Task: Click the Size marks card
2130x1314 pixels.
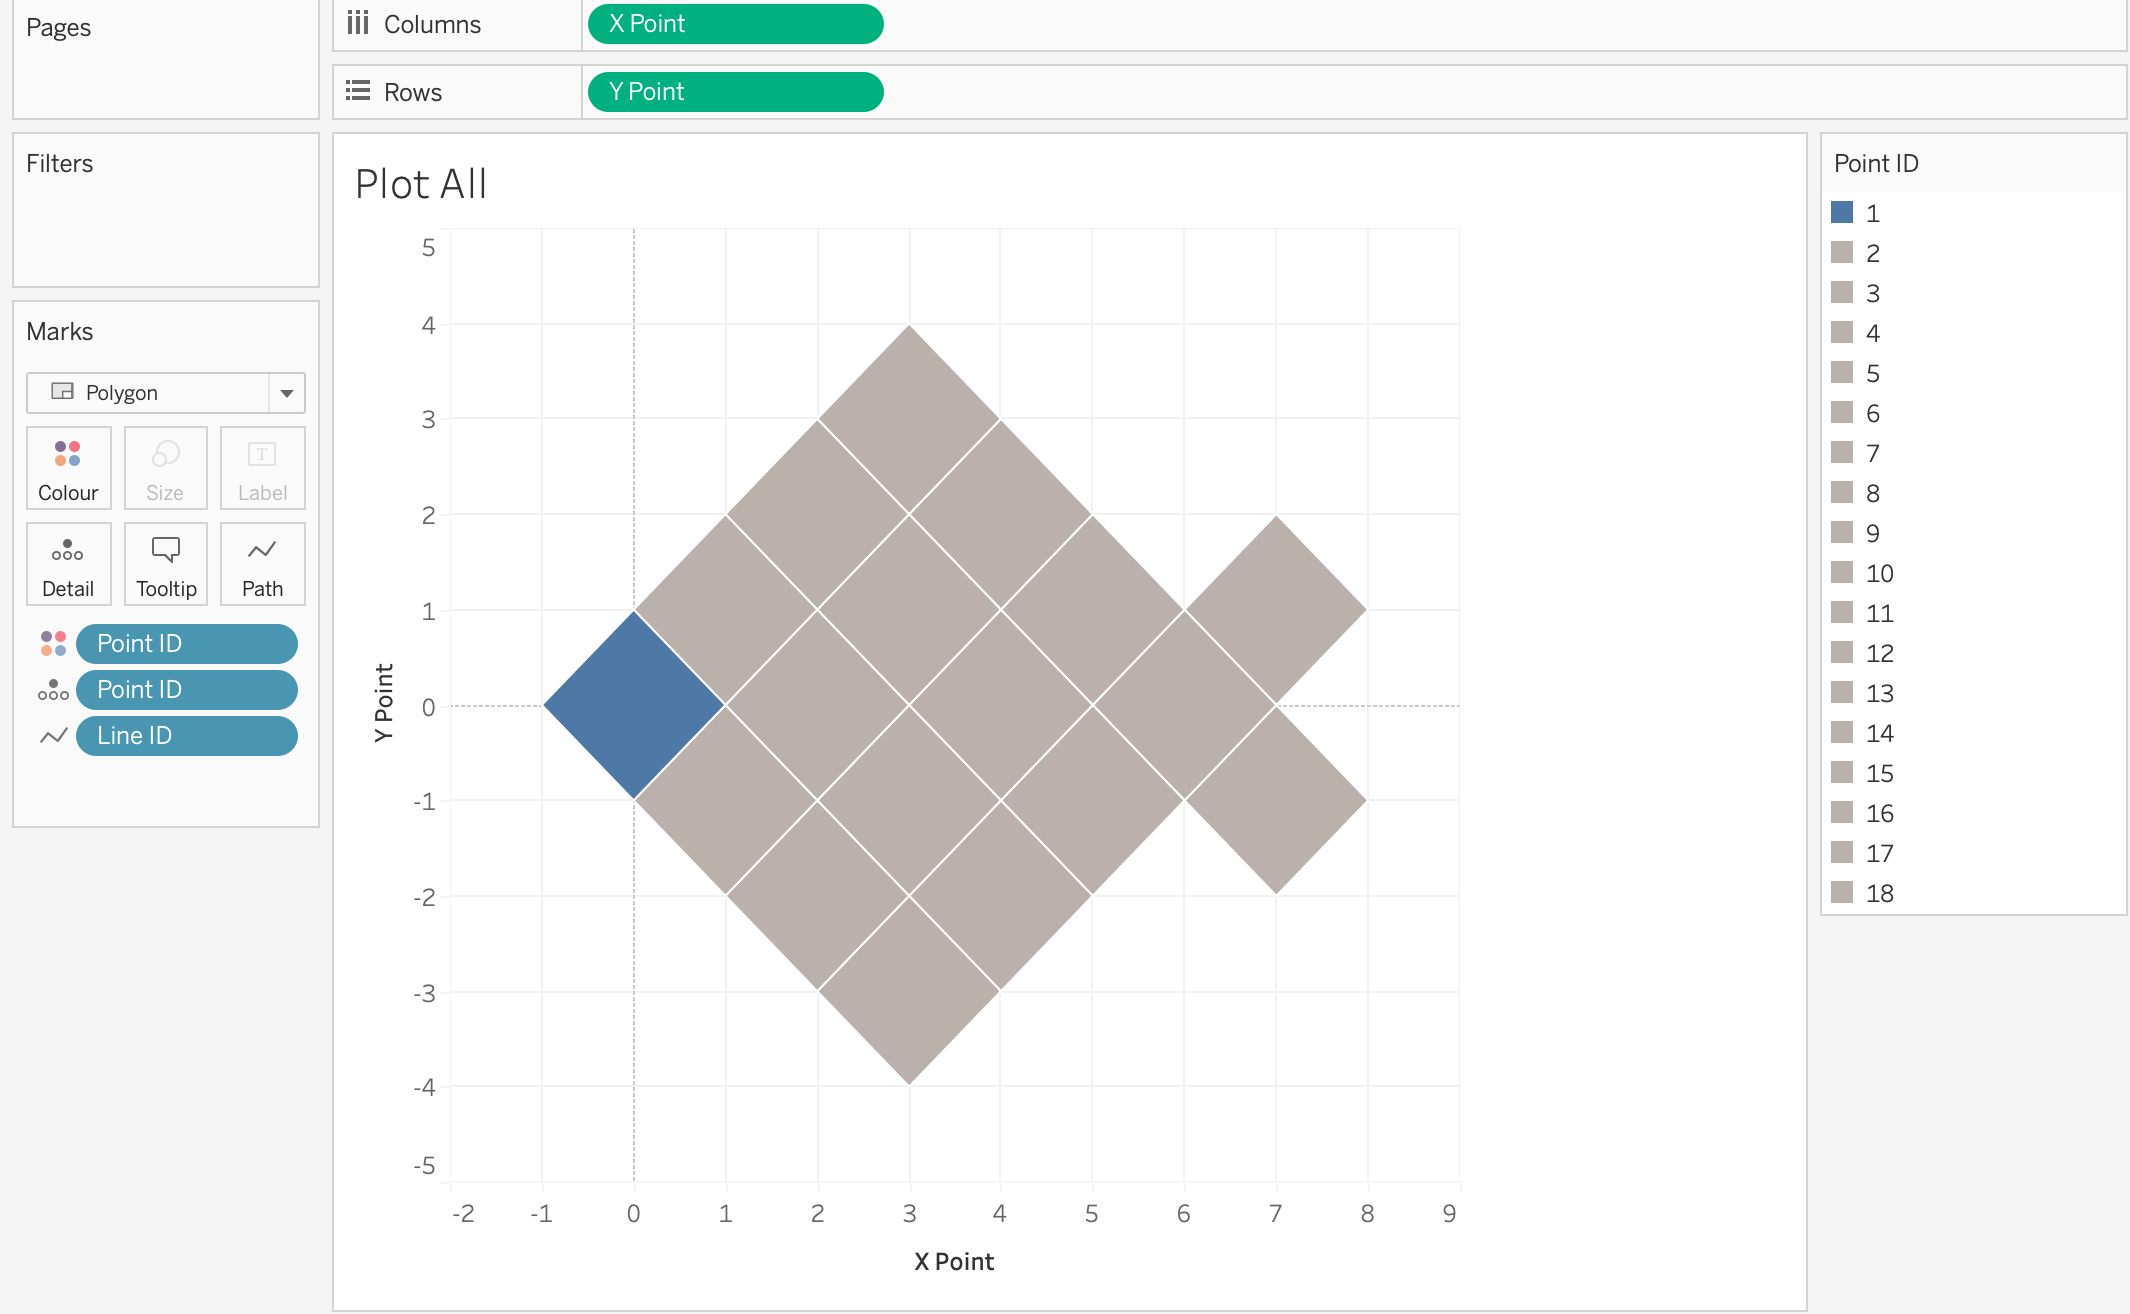Action: [165, 468]
